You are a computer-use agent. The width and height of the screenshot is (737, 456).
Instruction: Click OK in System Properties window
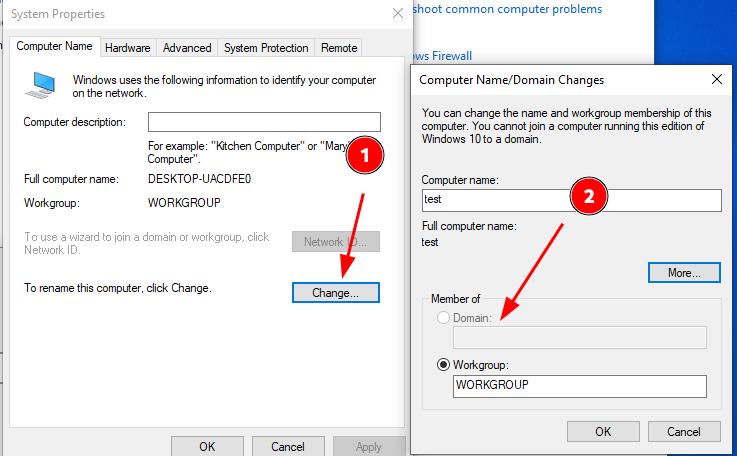click(x=207, y=446)
